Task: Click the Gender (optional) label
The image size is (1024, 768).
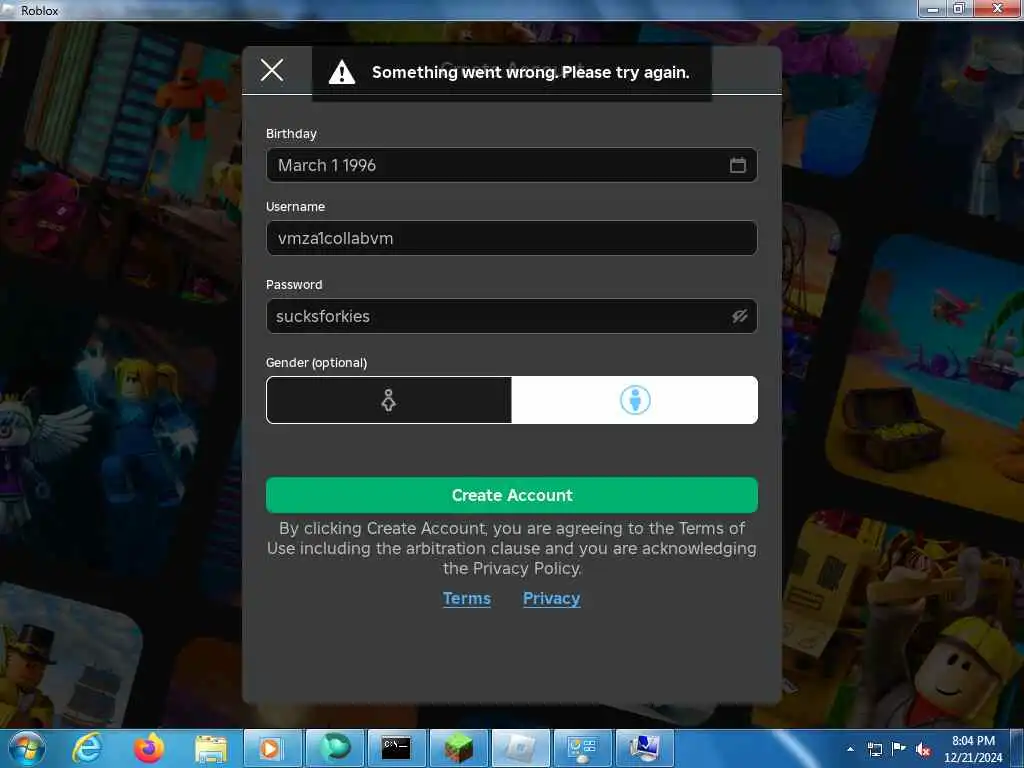Action: pos(316,362)
